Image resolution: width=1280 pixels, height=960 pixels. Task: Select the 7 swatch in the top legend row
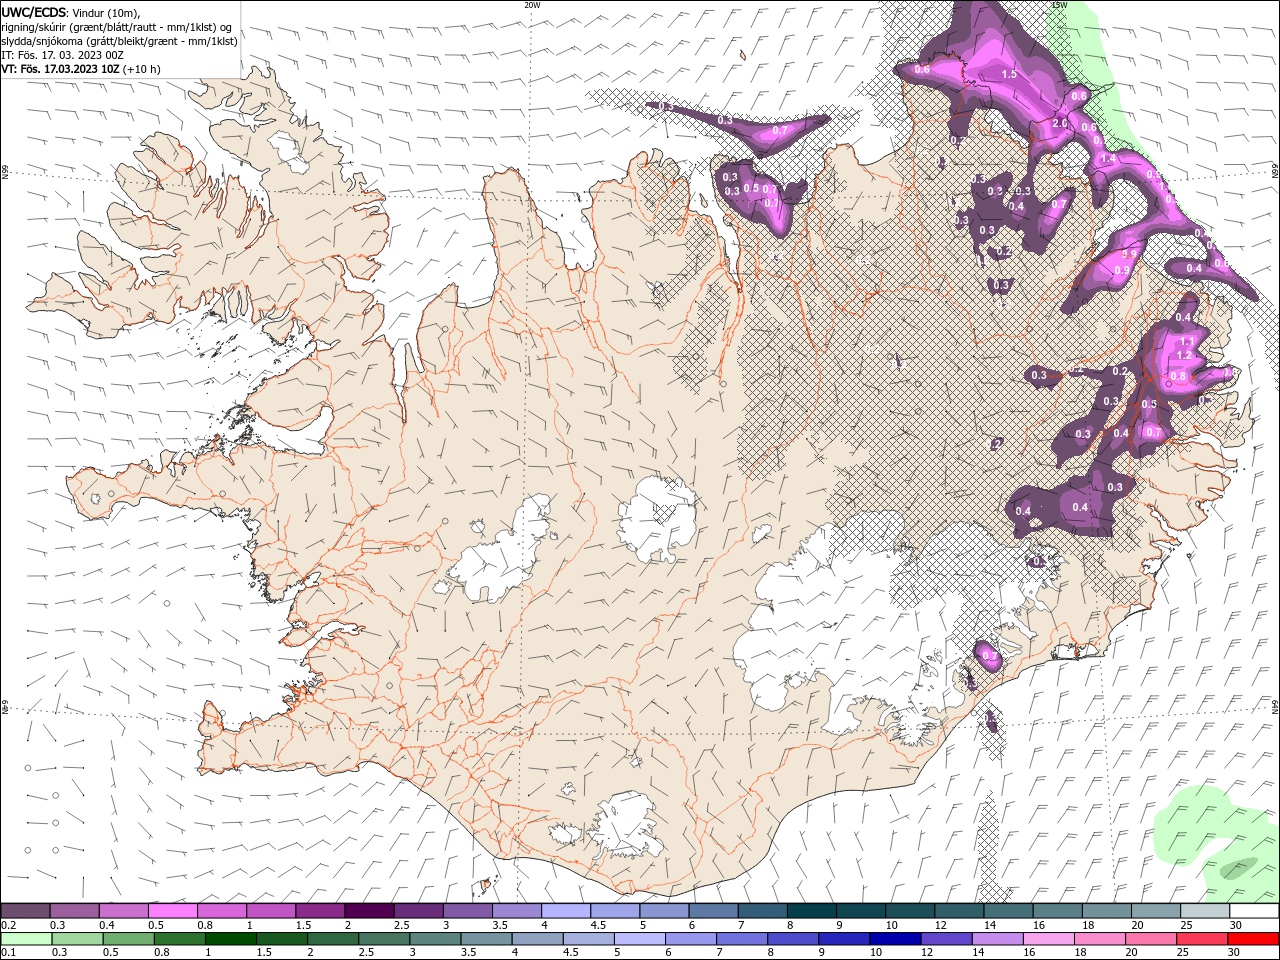[761, 911]
